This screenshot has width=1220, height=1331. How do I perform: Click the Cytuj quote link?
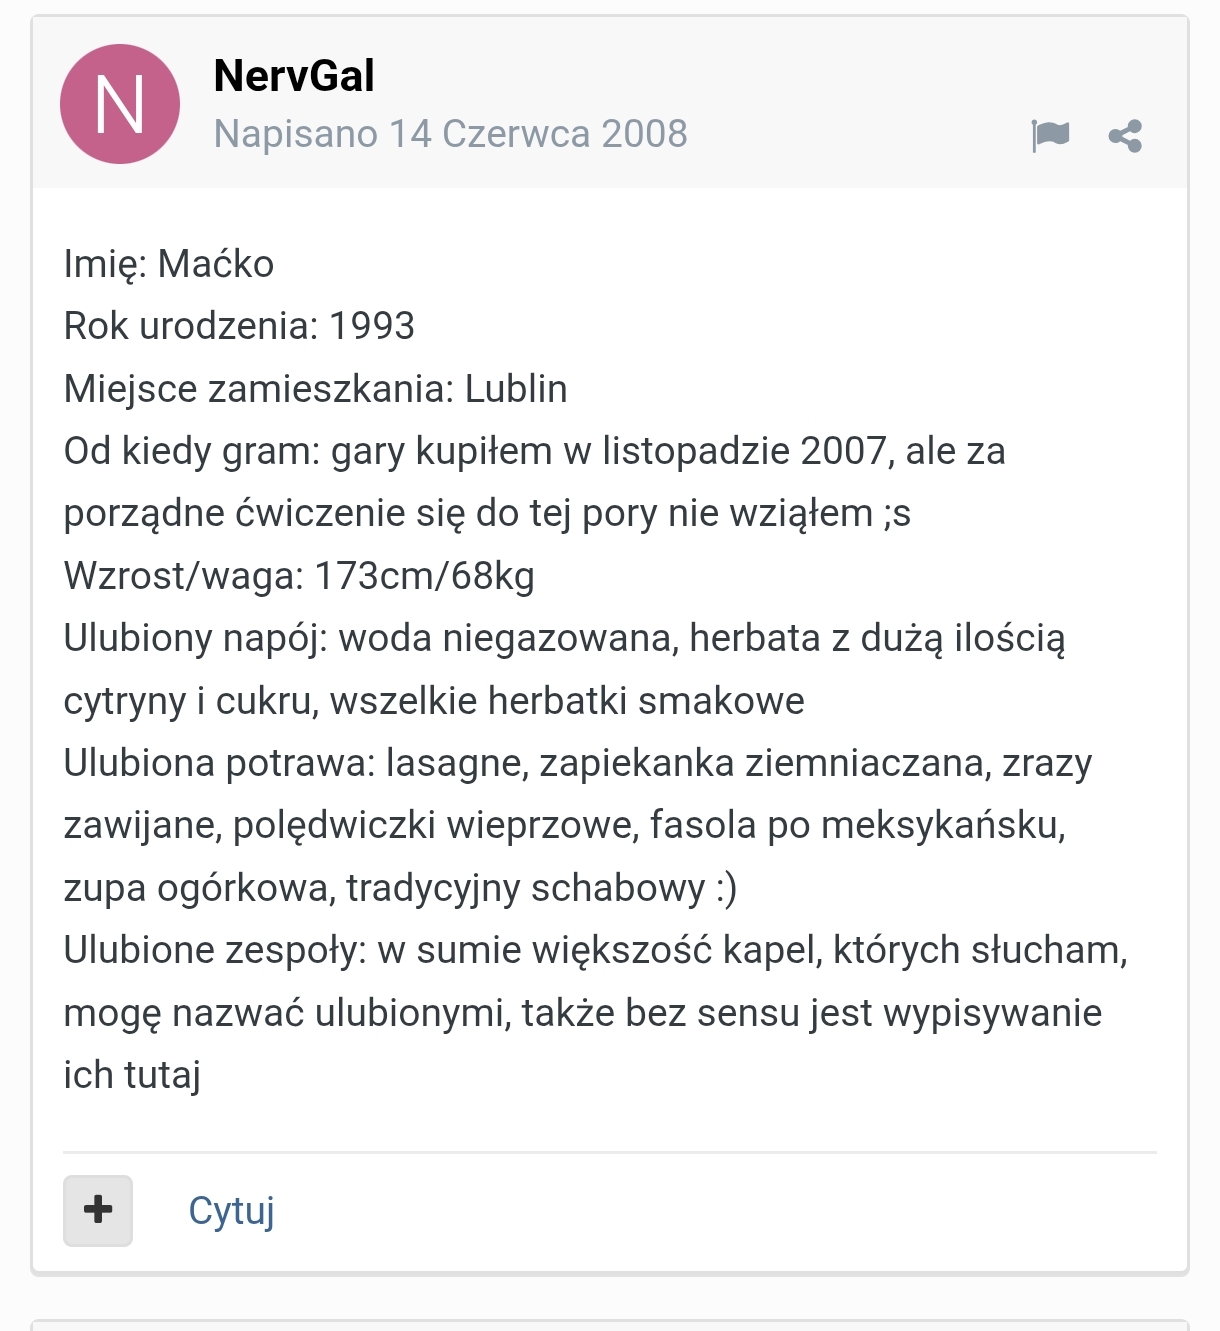tap(231, 1210)
